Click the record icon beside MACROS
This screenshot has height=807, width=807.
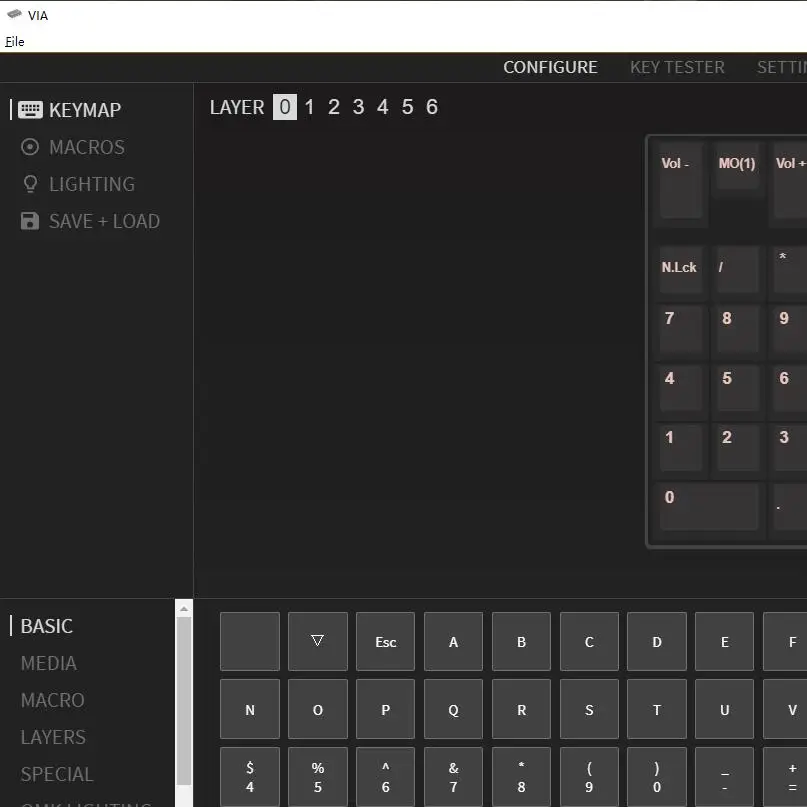(30, 147)
